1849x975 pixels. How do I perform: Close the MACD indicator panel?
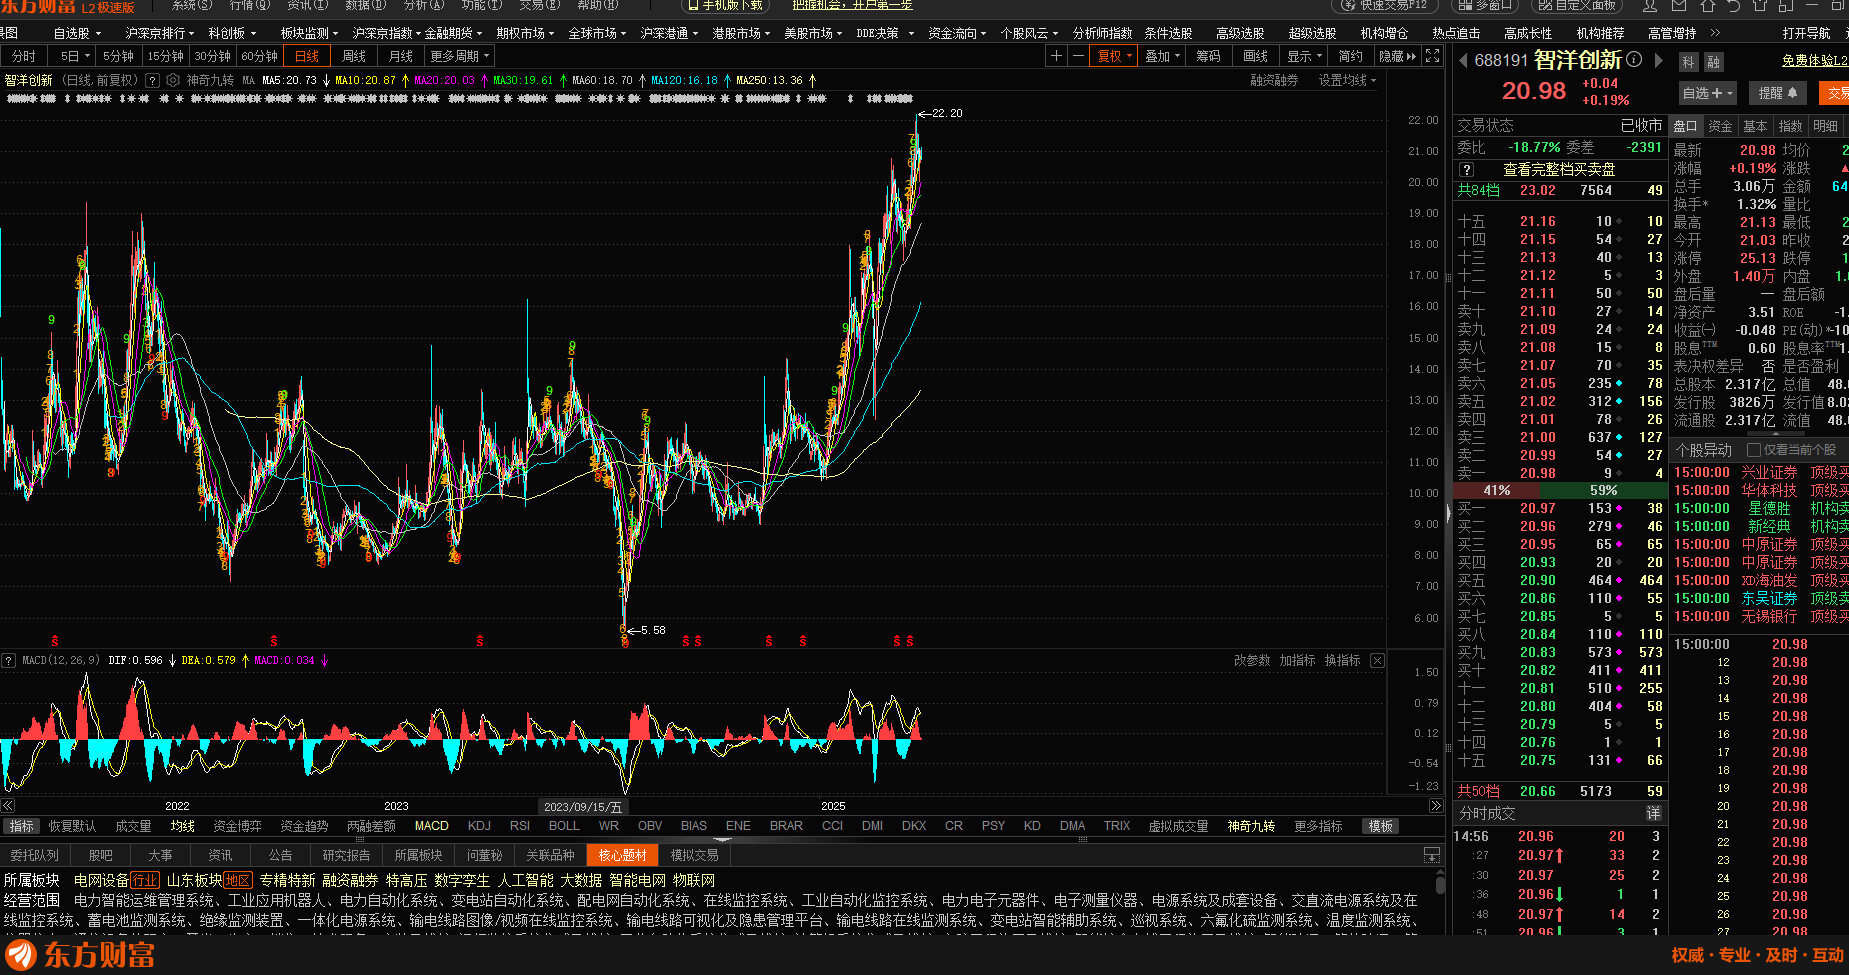1377,660
